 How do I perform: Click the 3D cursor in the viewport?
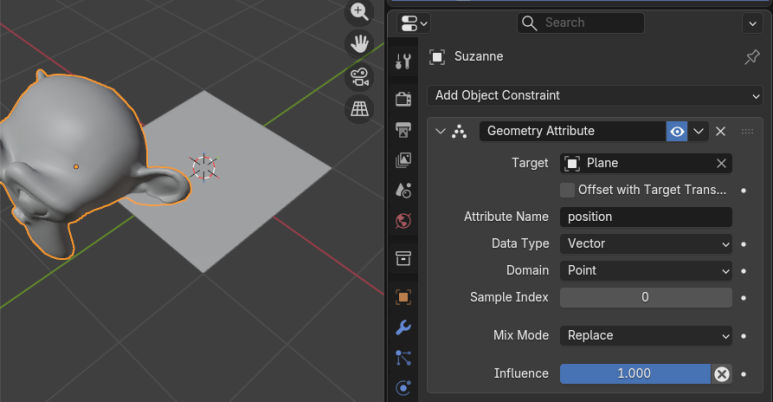[x=204, y=167]
